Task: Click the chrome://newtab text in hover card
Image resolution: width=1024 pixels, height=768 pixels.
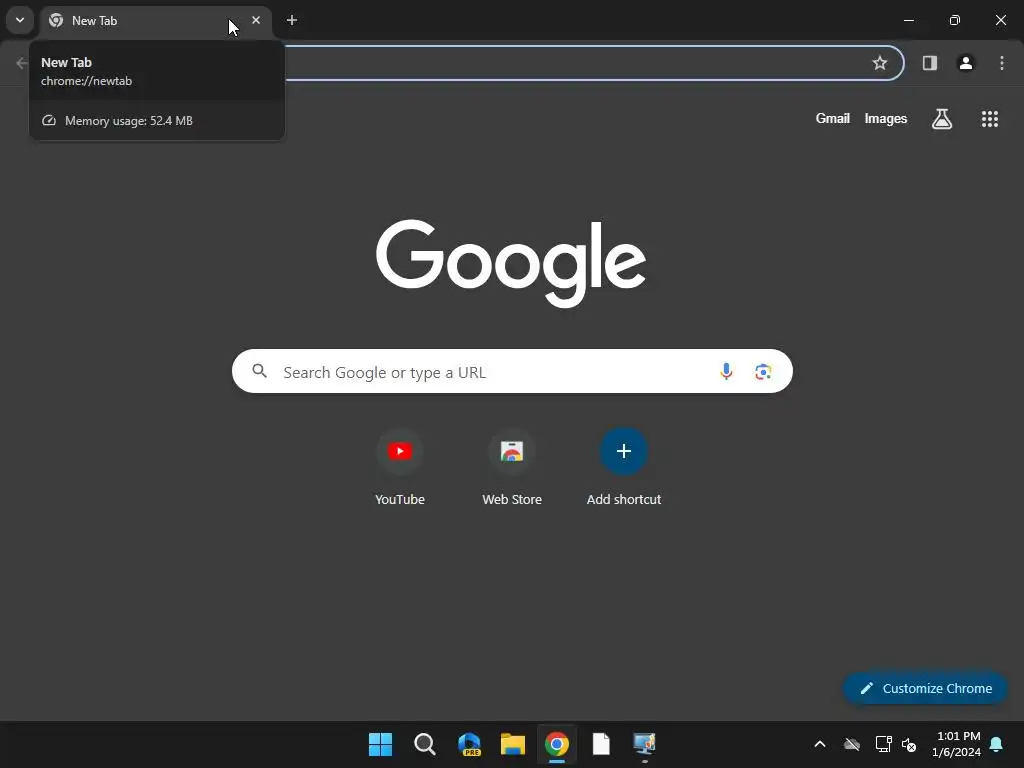Action: click(86, 81)
